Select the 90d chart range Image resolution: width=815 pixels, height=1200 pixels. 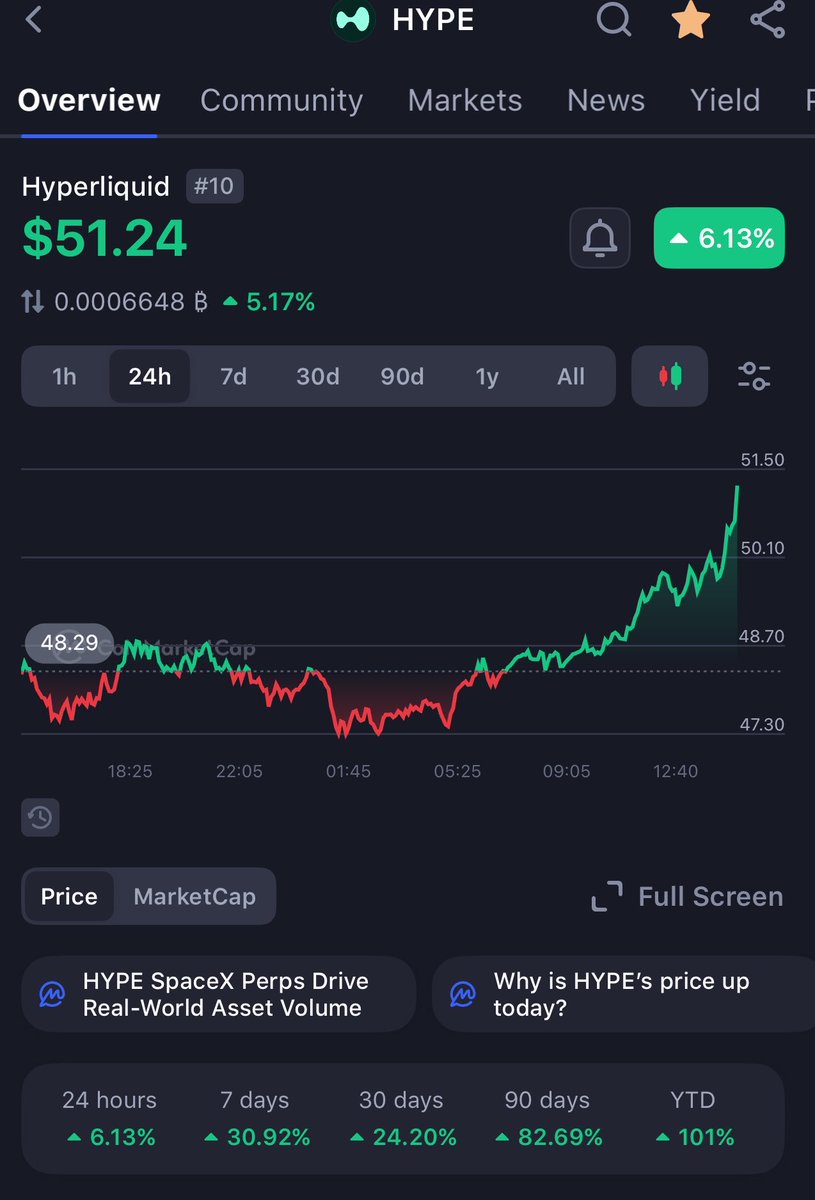(x=402, y=377)
